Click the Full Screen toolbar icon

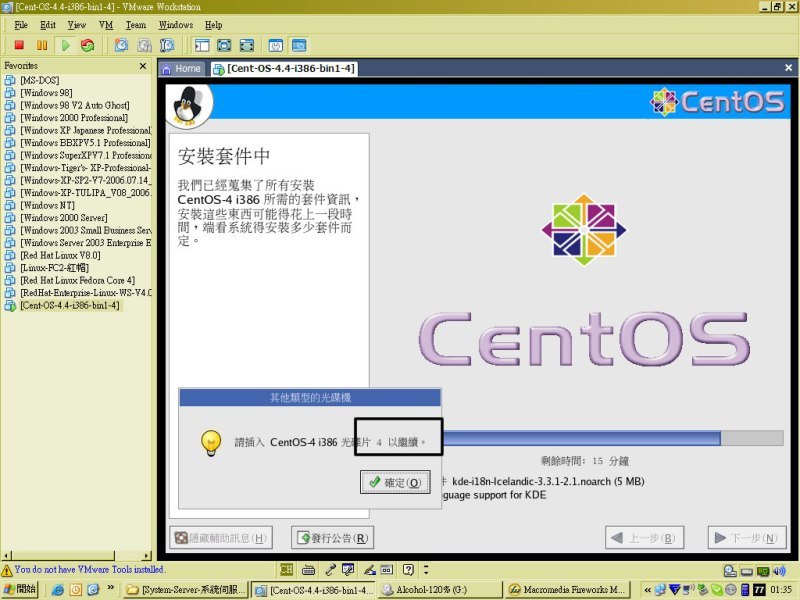click(224, 45)
